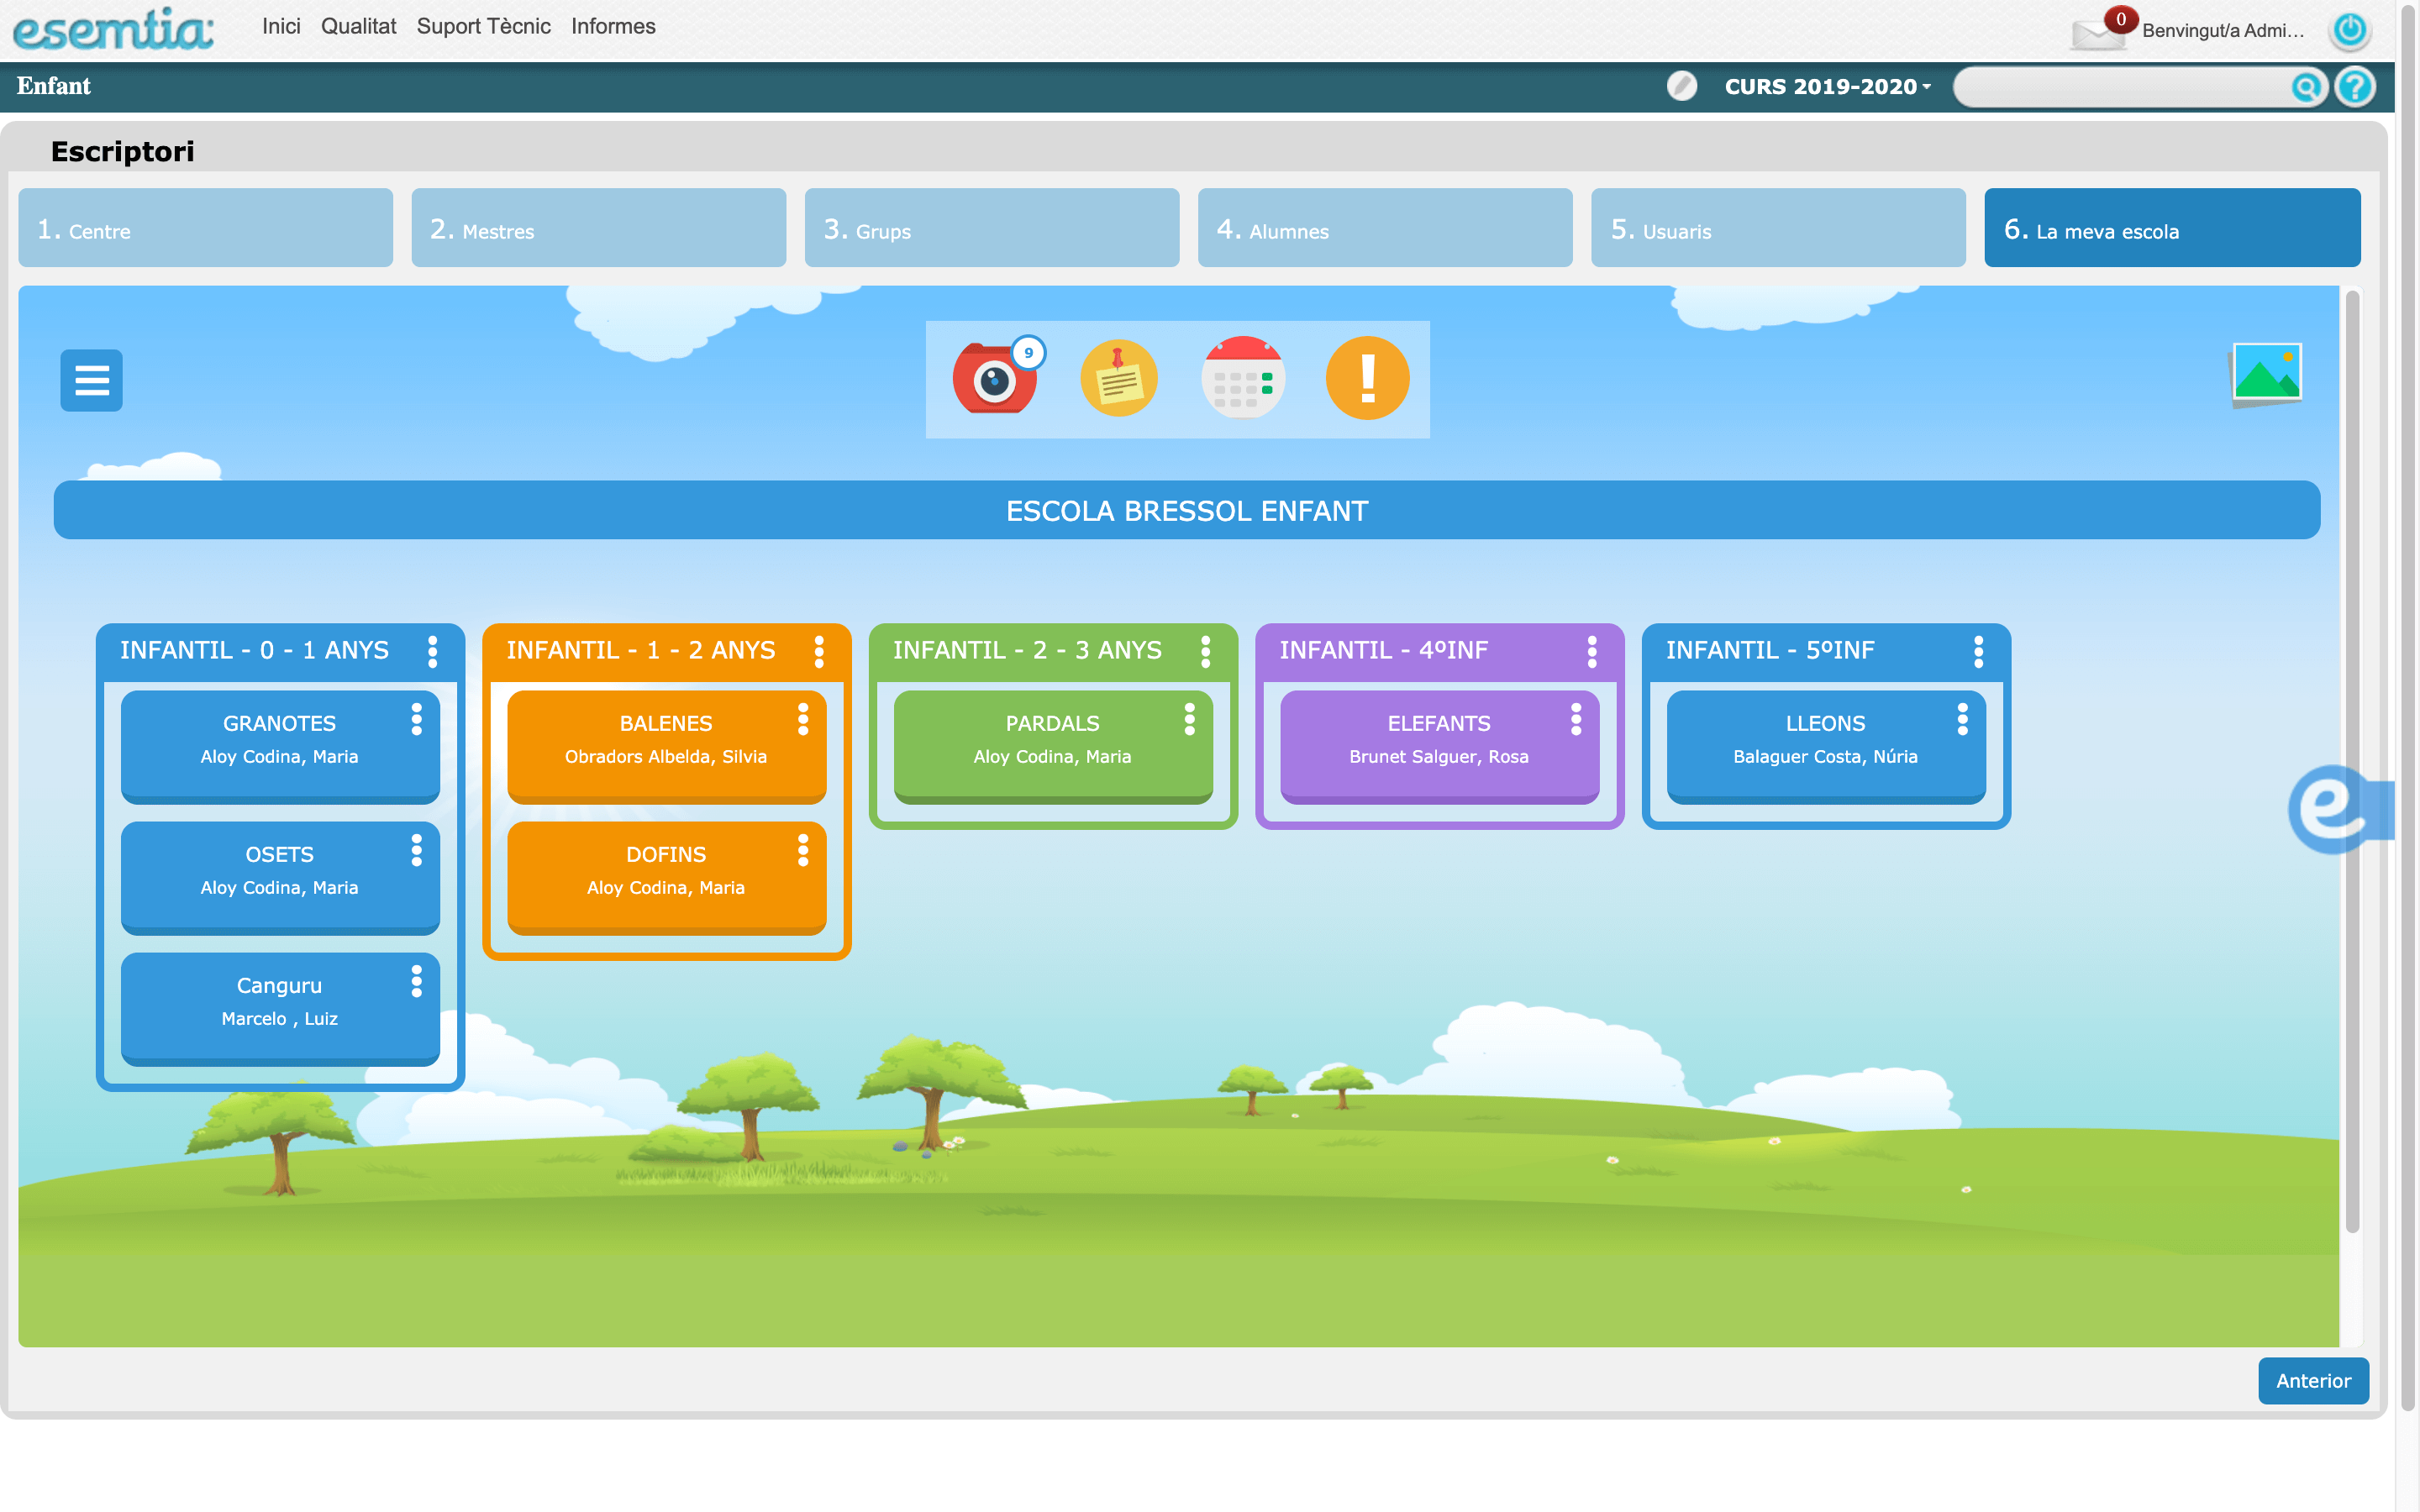The height and width of the screenshot is (1512, 2420).
Task: Open the BALENES group three-dot menu
Action: [x=803, y=719]
